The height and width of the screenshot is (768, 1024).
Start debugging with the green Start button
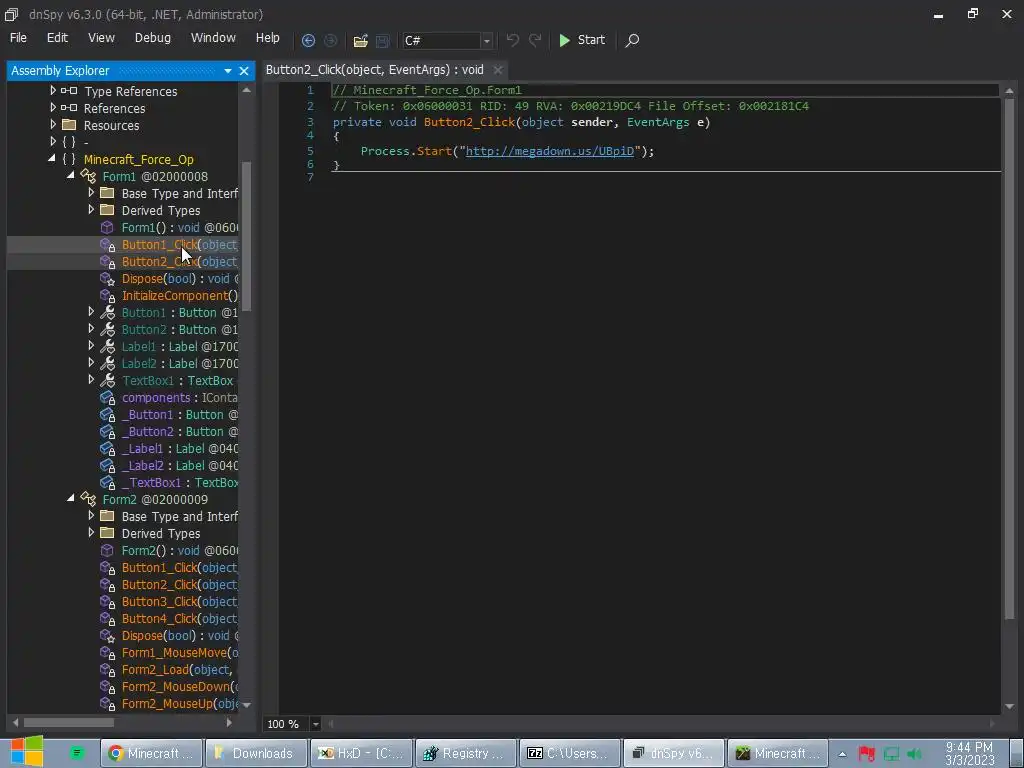(582, 40)
